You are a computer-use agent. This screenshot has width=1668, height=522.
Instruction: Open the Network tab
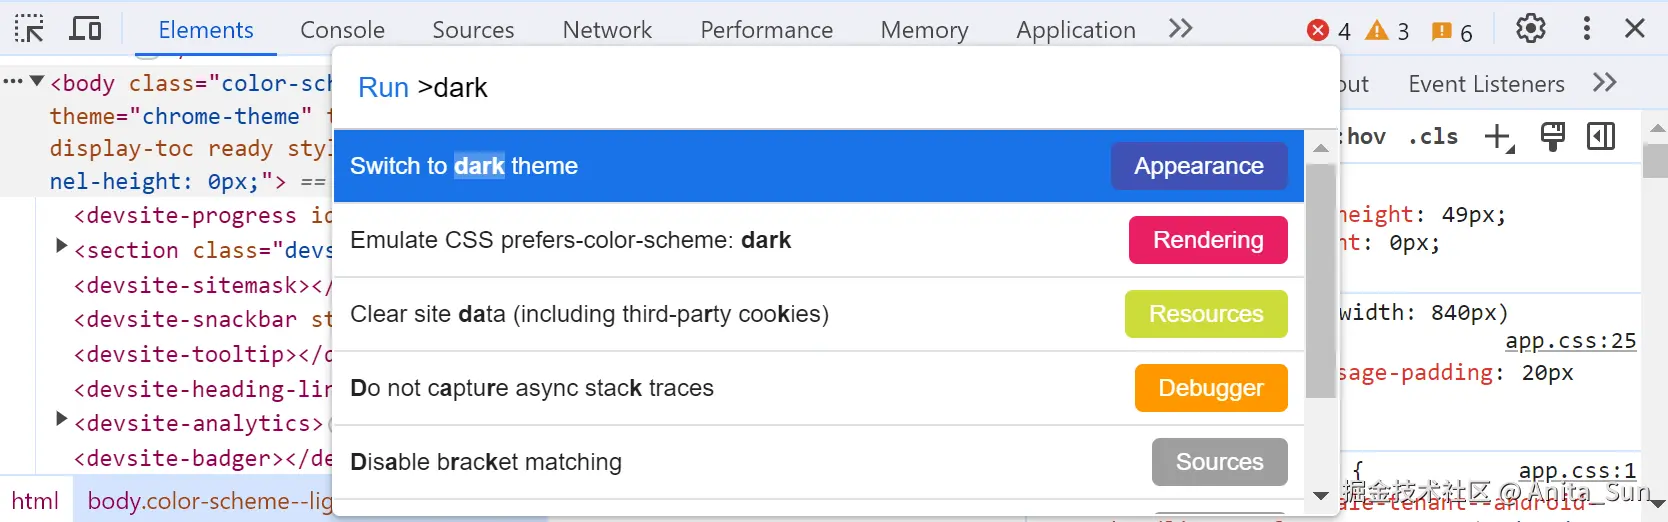click(607, 30)
